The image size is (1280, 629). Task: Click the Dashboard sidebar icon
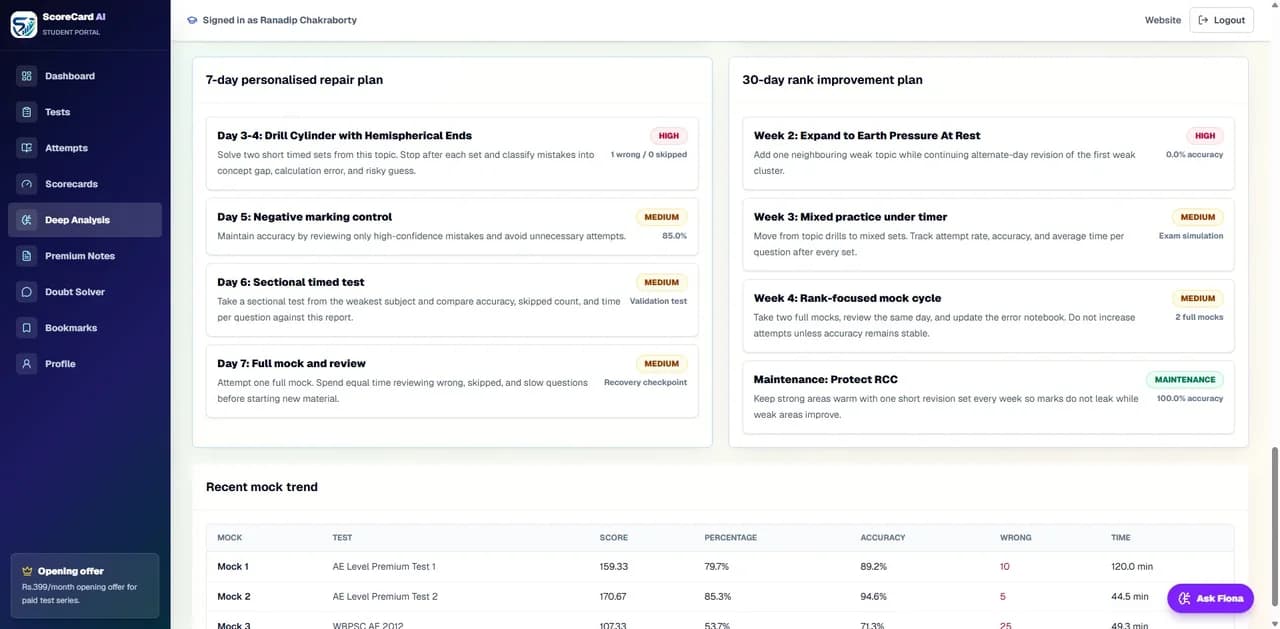[27, 76]
